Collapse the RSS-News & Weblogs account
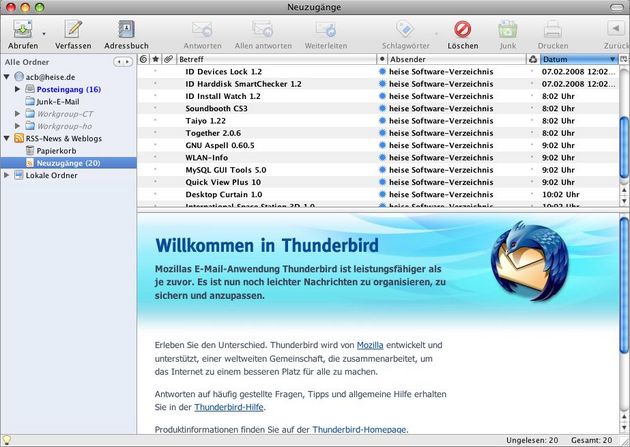This screenshot has width=630, height=447. coord(7,138)
